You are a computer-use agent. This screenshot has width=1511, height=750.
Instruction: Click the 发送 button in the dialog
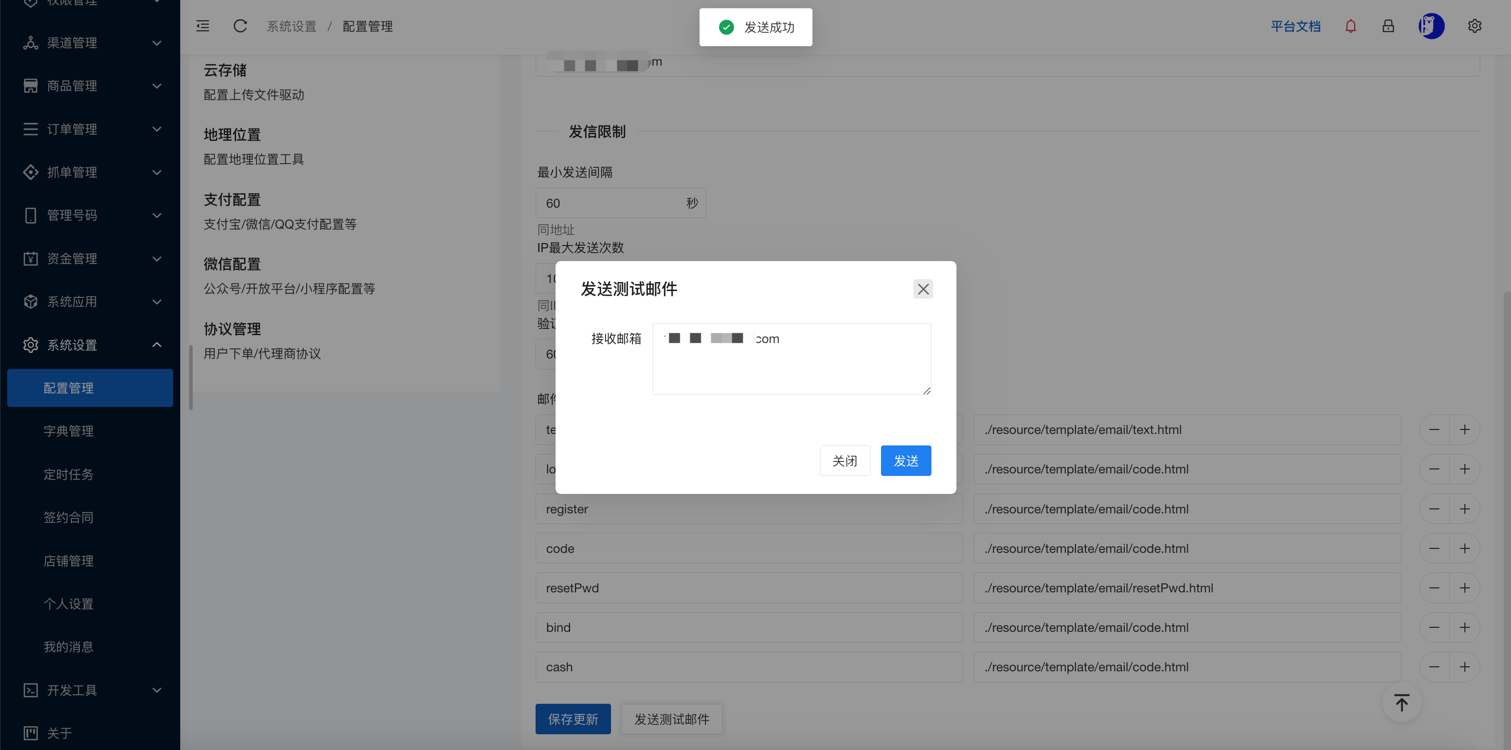[905, 461]
